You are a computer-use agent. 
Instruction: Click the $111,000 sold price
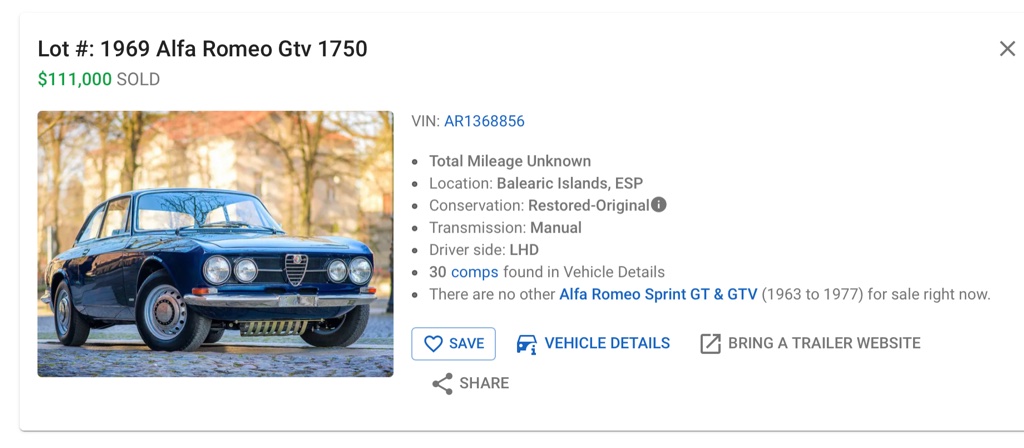click(x=75, y=79)
